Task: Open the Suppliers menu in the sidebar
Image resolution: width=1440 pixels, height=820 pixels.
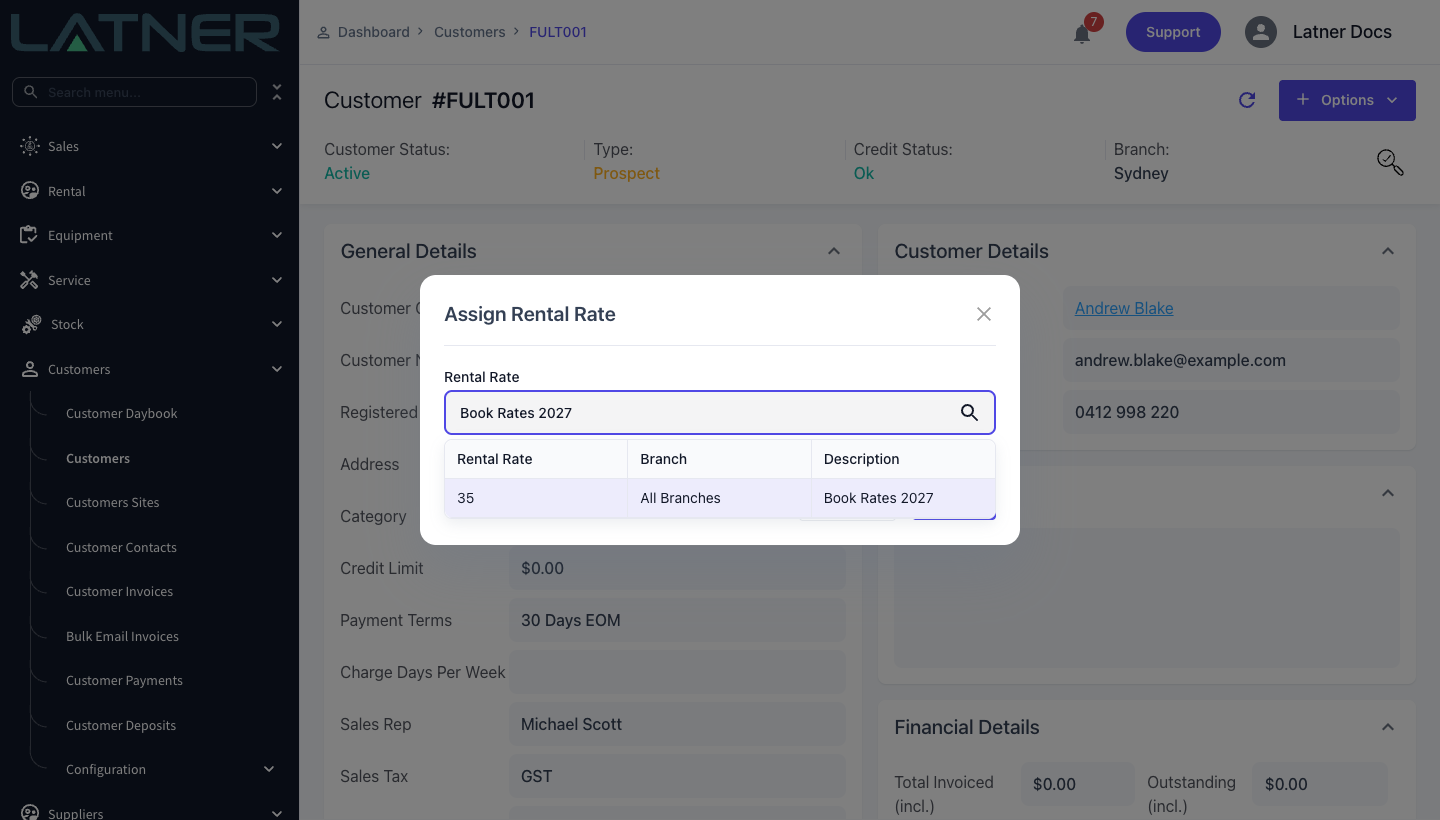Action: [76, 813]
